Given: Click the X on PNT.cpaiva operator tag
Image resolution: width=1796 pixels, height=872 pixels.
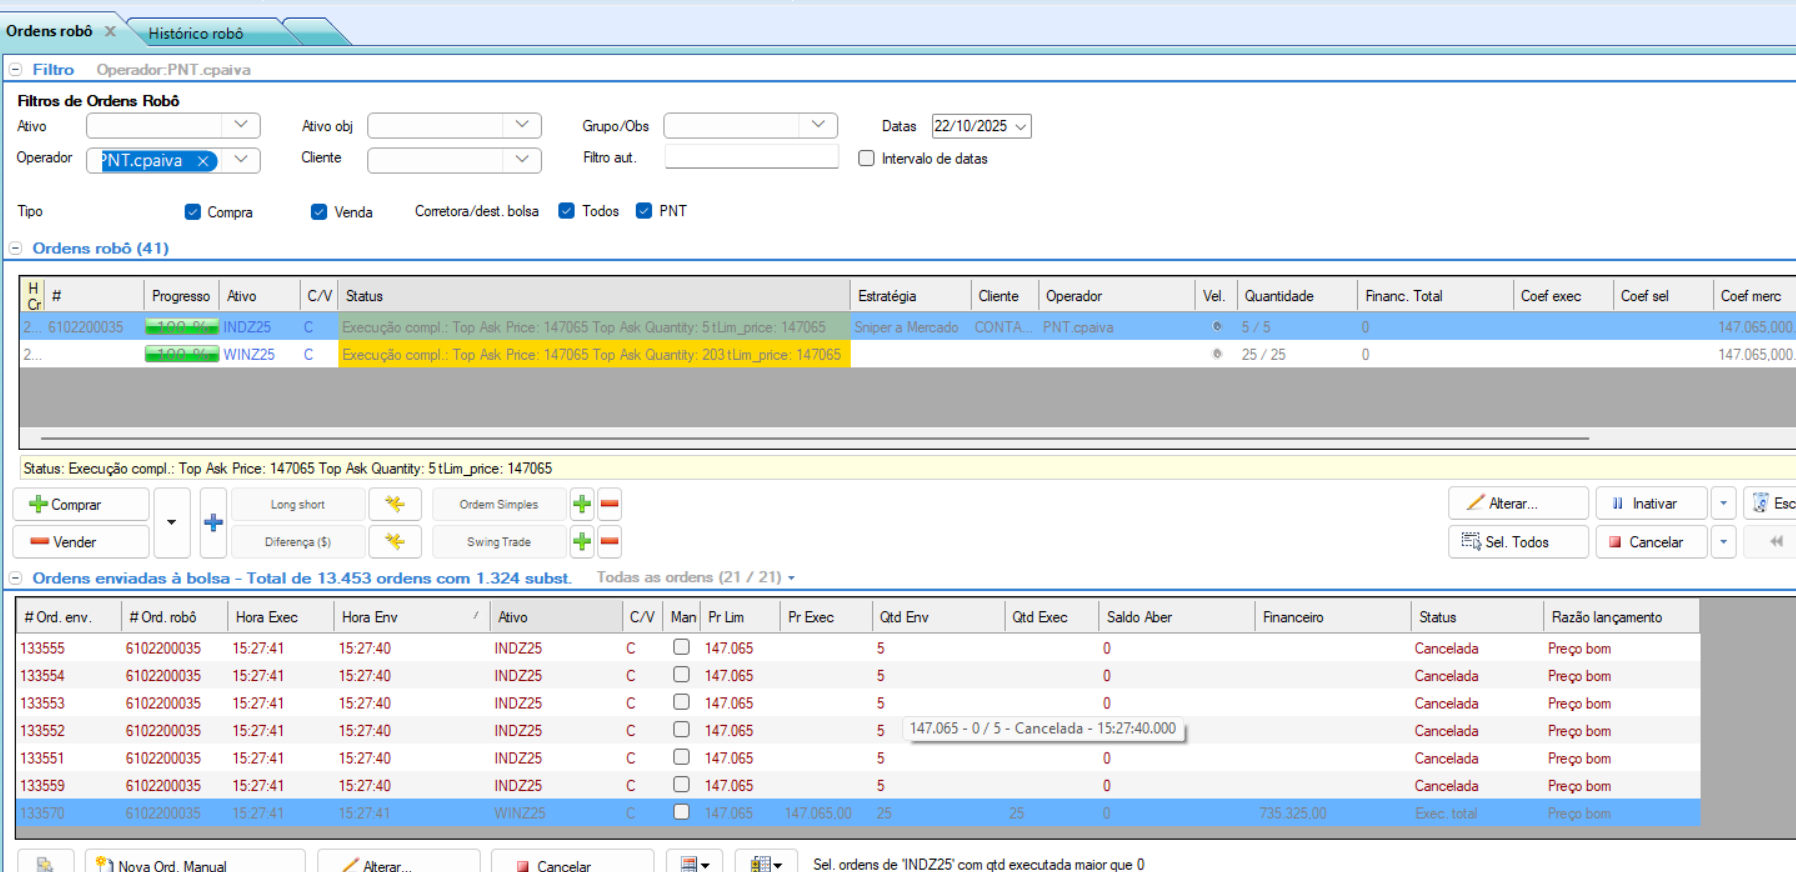Looking at the screenshot, I should [203, 161].
